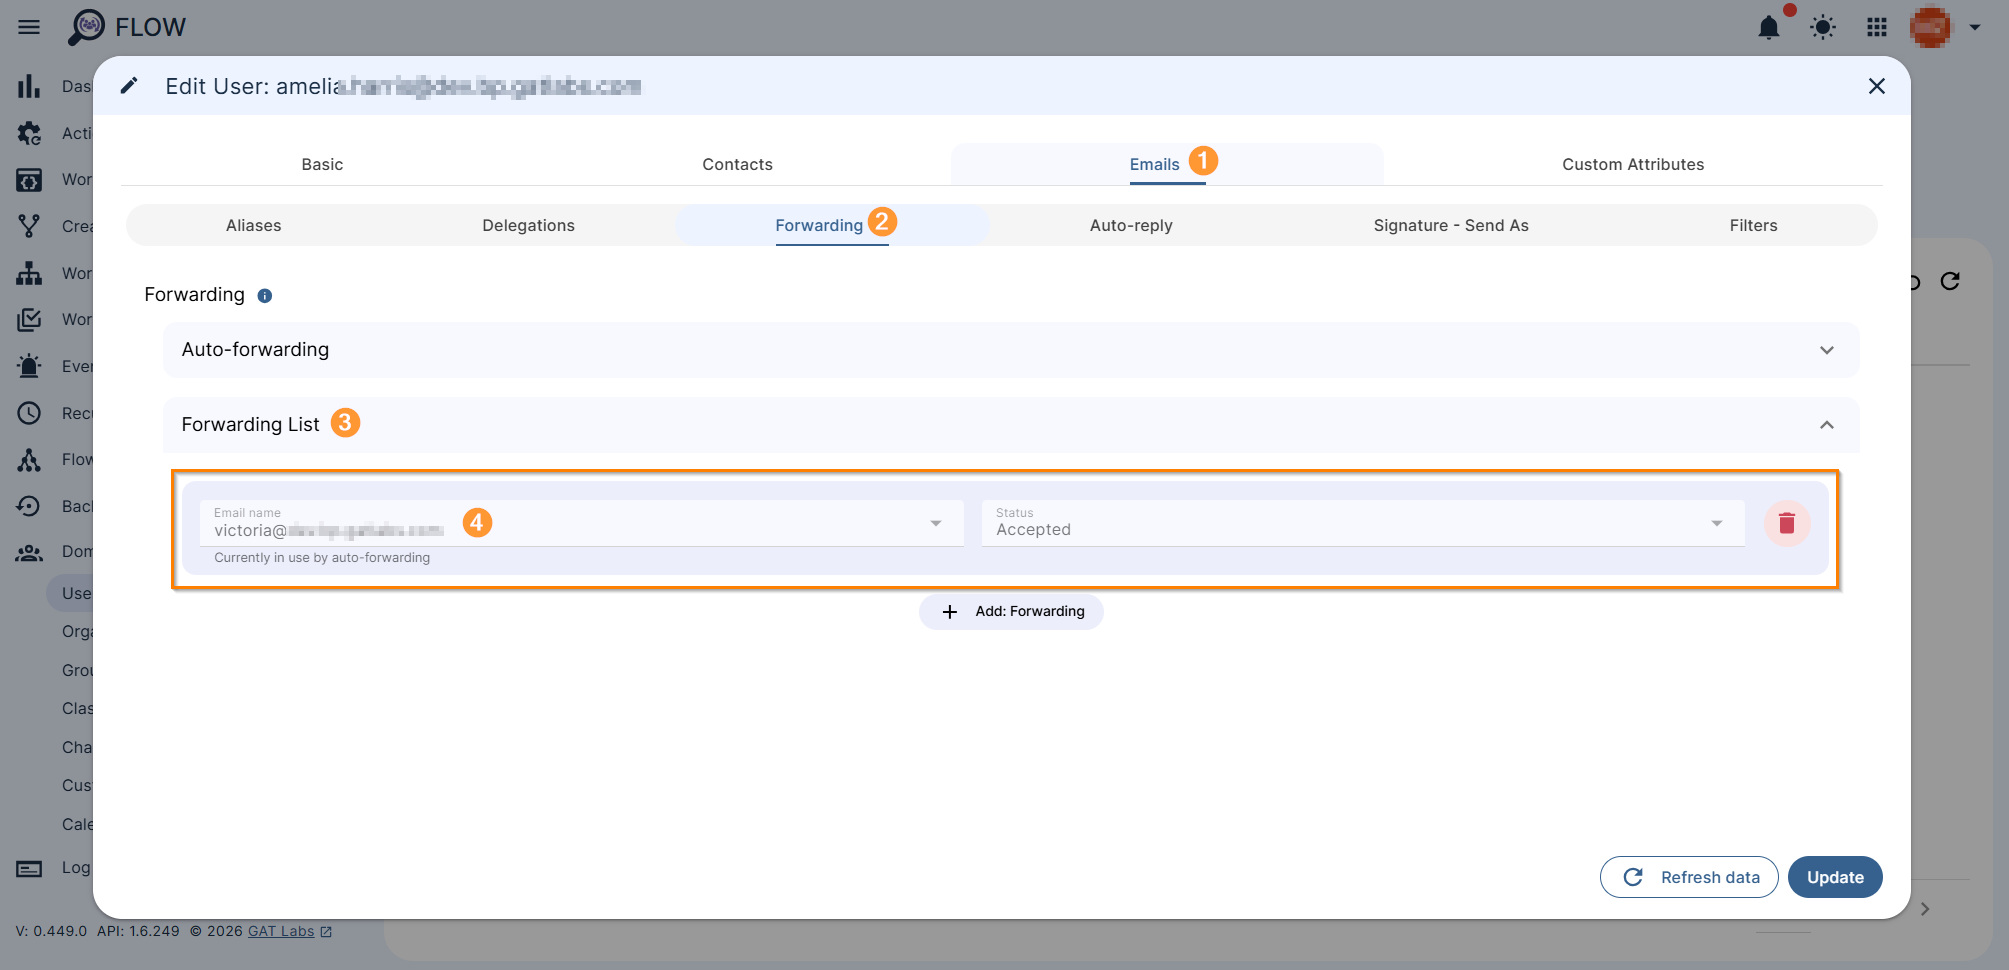Click the Forwarding info icon
This screenshot has height=970, width=2009.
click(x=265, y=296)
